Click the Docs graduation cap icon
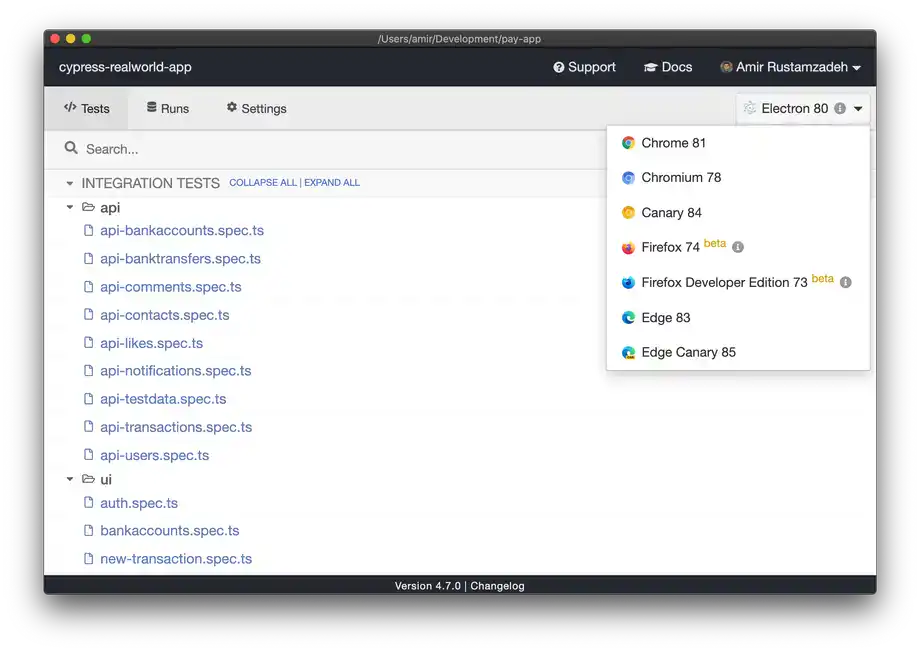 (650, 67)
